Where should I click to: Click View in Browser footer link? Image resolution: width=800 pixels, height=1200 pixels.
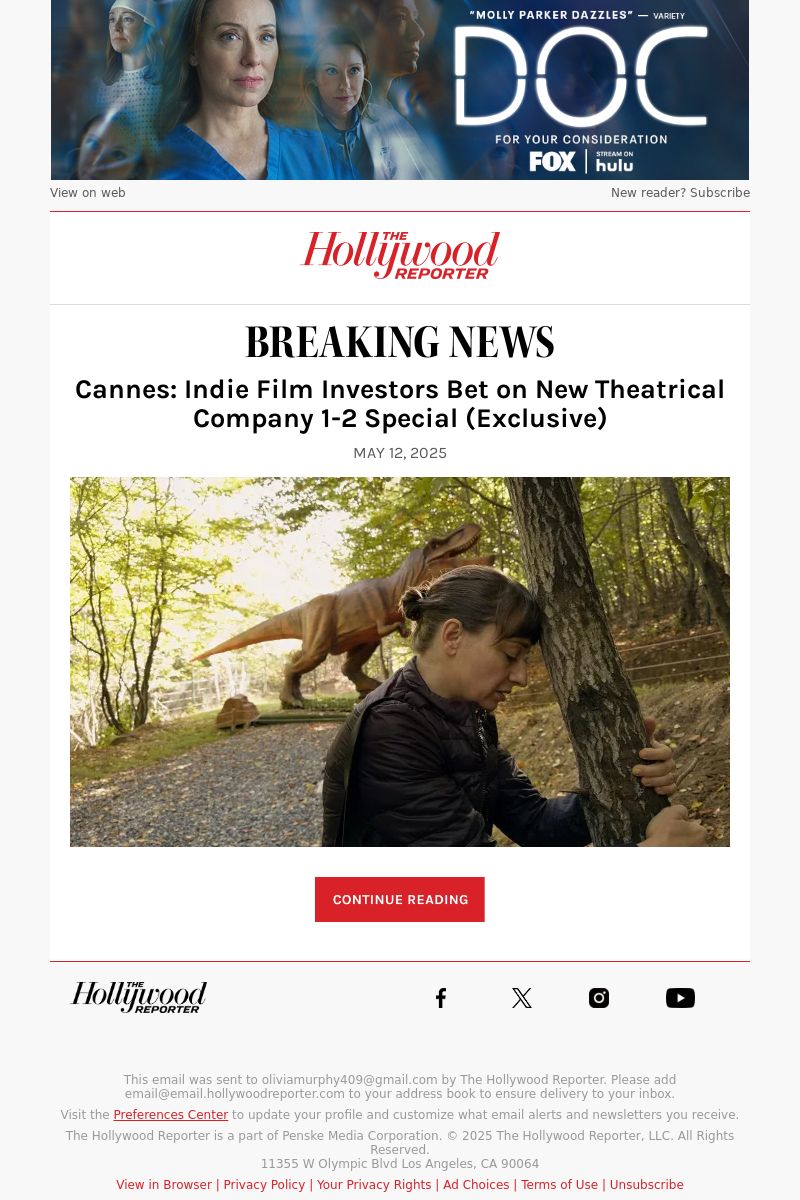[164, 1185]
